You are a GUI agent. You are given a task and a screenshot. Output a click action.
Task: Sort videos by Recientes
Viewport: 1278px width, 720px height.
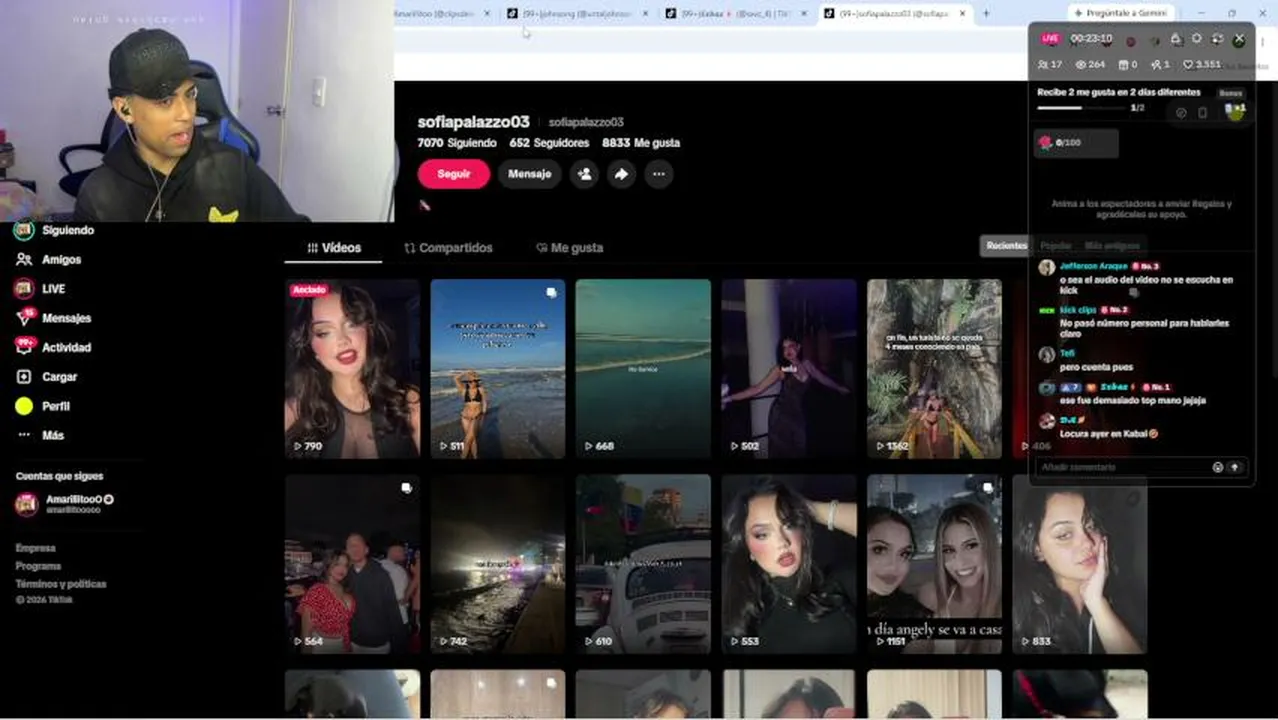pos(1006,245)
